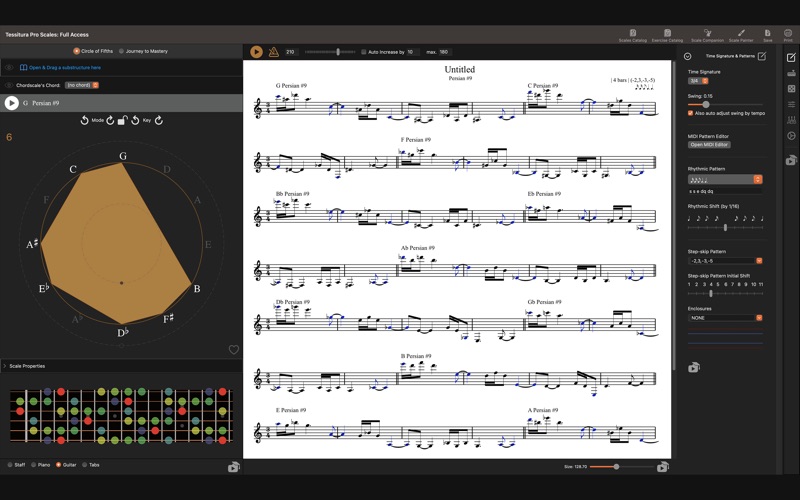
Task: Select Tabs view radio button
Action: point(85,465)
